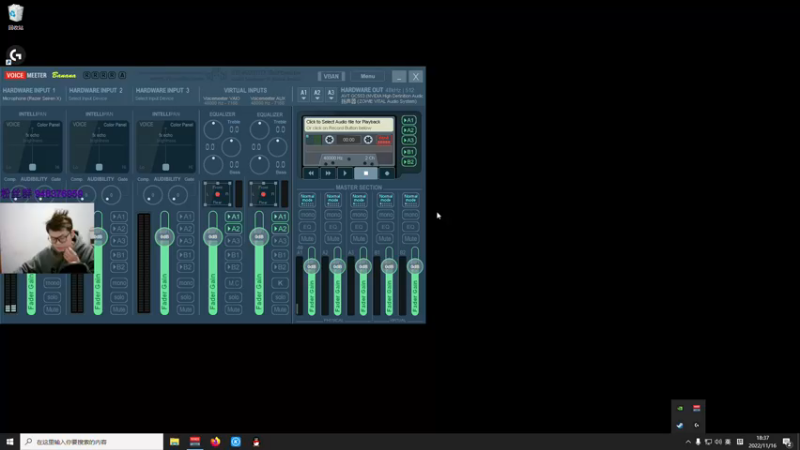Toggle K on Voicemeeter AUX strip
The width and height of the screenshot is (800, 450).
280,283
